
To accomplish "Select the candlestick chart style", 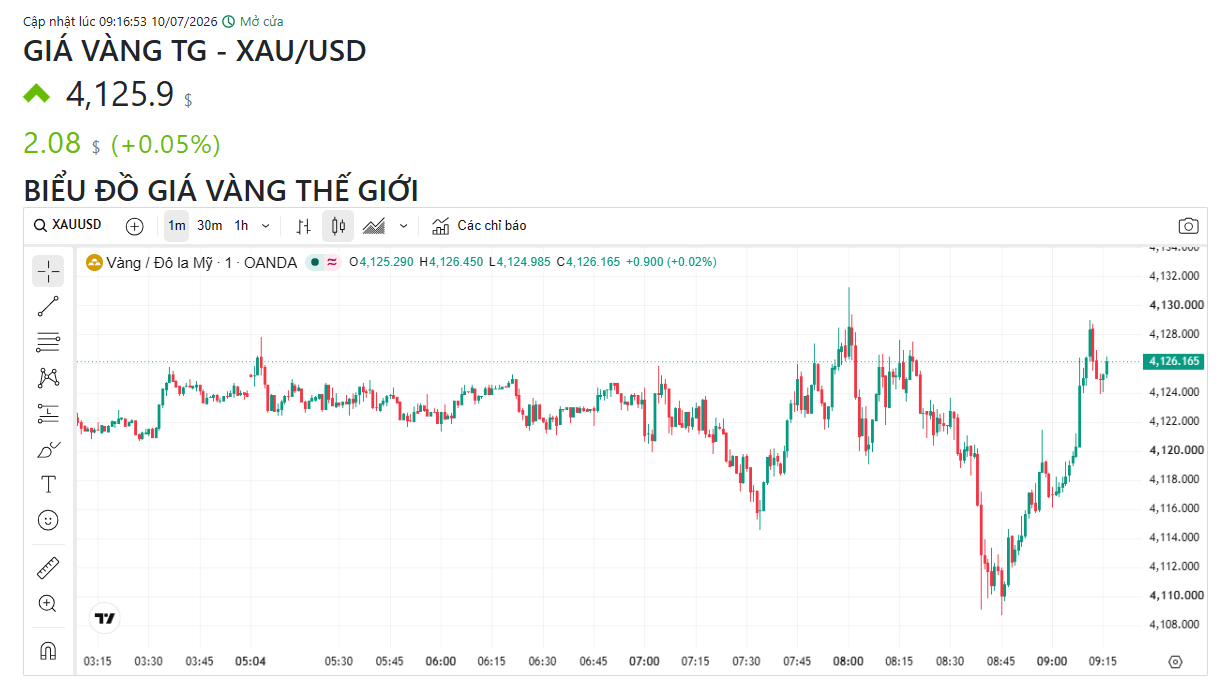I will [338, 226].
